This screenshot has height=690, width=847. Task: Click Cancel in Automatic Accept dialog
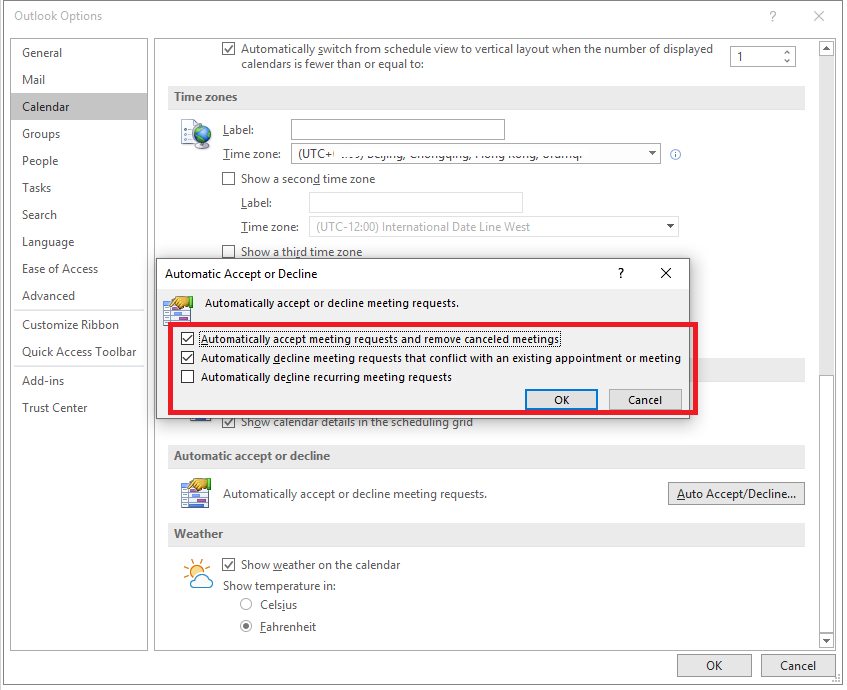point(645,400)
